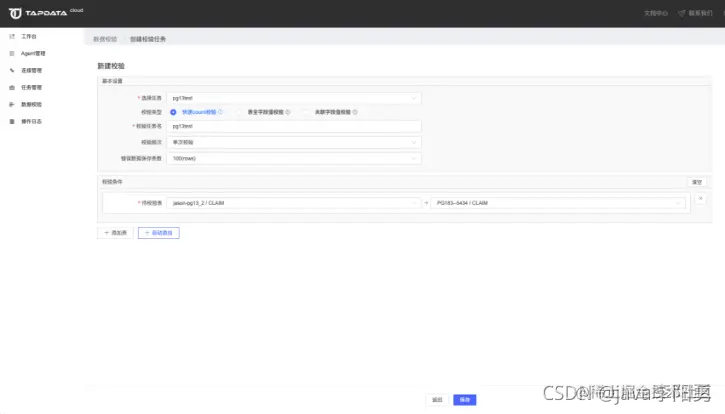The image size is (725, 414).
Task: Click the 校验条件 section header
Action: point(112,182)
